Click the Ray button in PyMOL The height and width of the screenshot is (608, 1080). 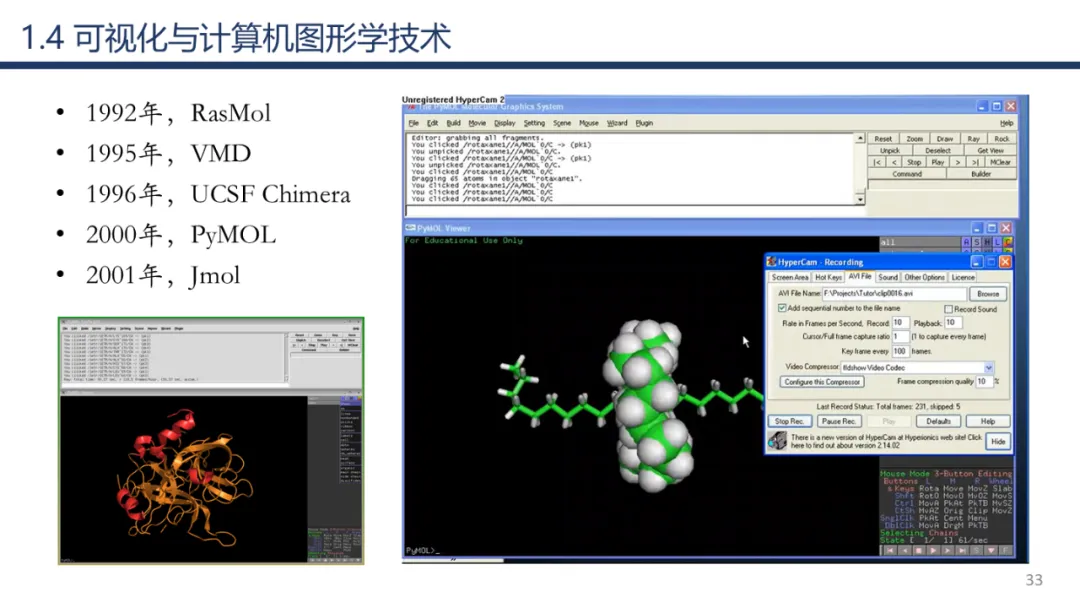(x=974, y=138)
